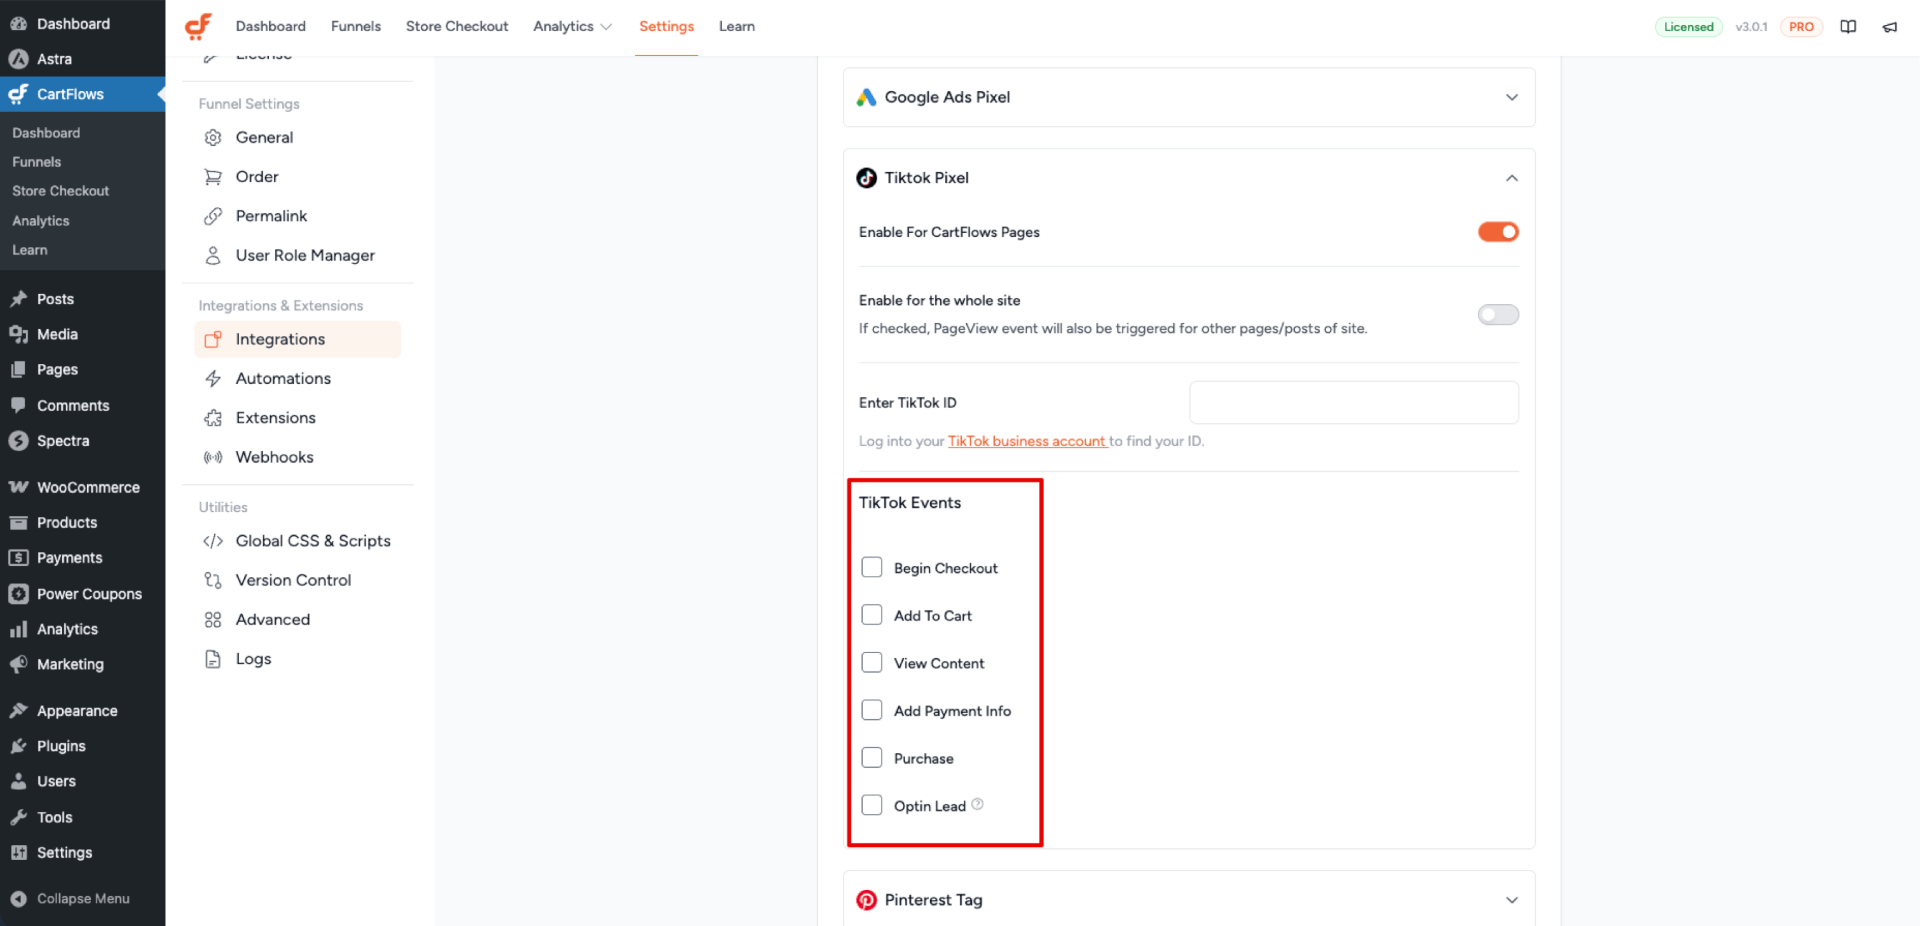Click the Permalink chain icon
1920x926 pixels.
(x=213, y=216)
